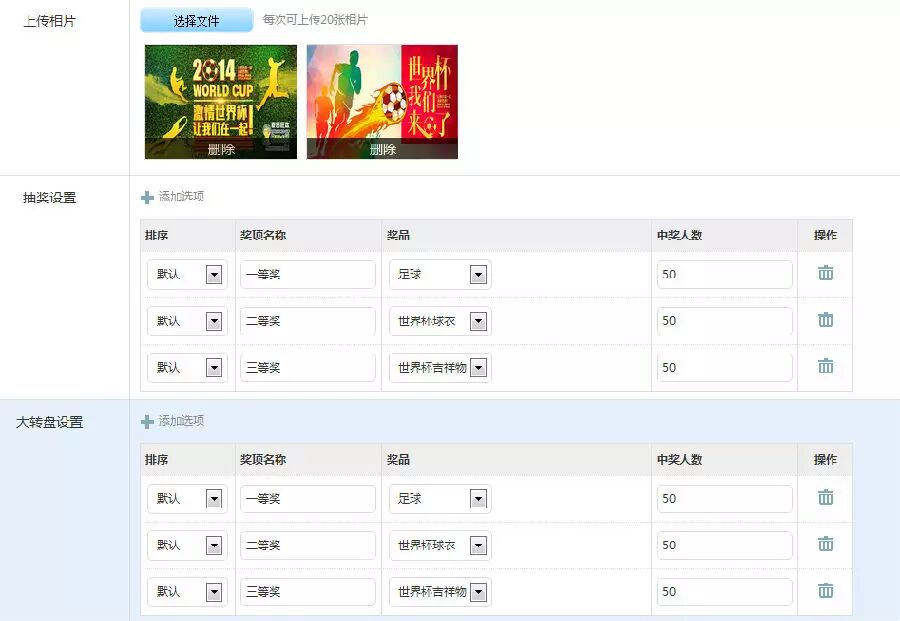Open 世界杯球衣 prize dropdown in 抽奖设置

(x=440, y=321)
